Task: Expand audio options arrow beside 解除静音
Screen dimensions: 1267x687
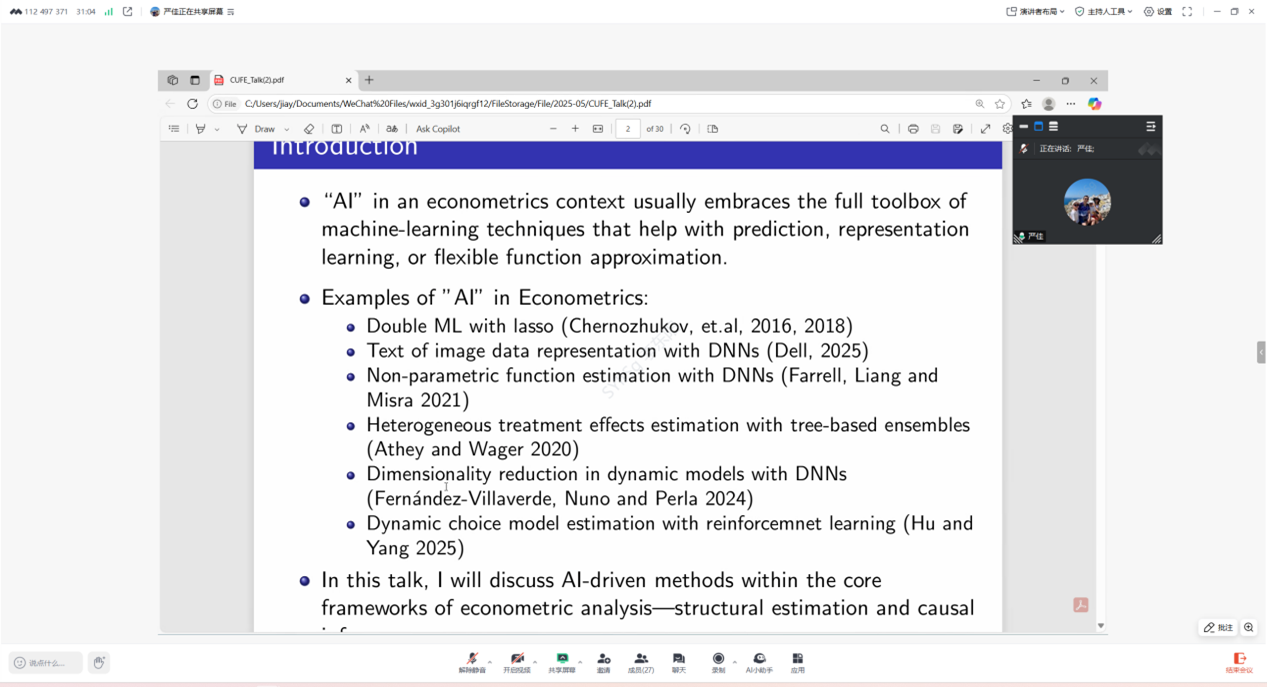Action: pyautogui.click(x=490, y=661)
